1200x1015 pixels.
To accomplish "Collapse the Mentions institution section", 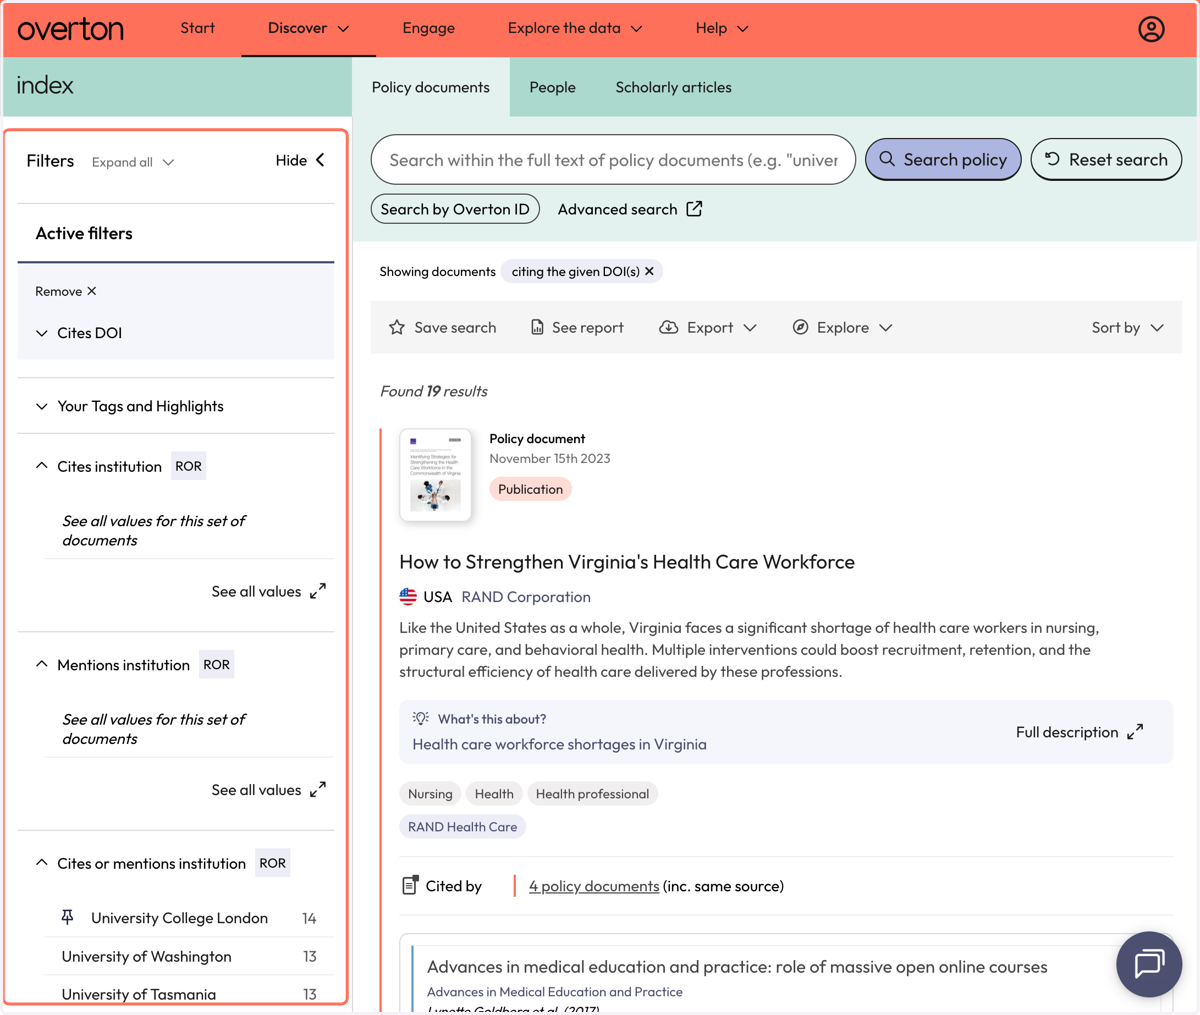I will pyautogui.click(x=42, y=665).
